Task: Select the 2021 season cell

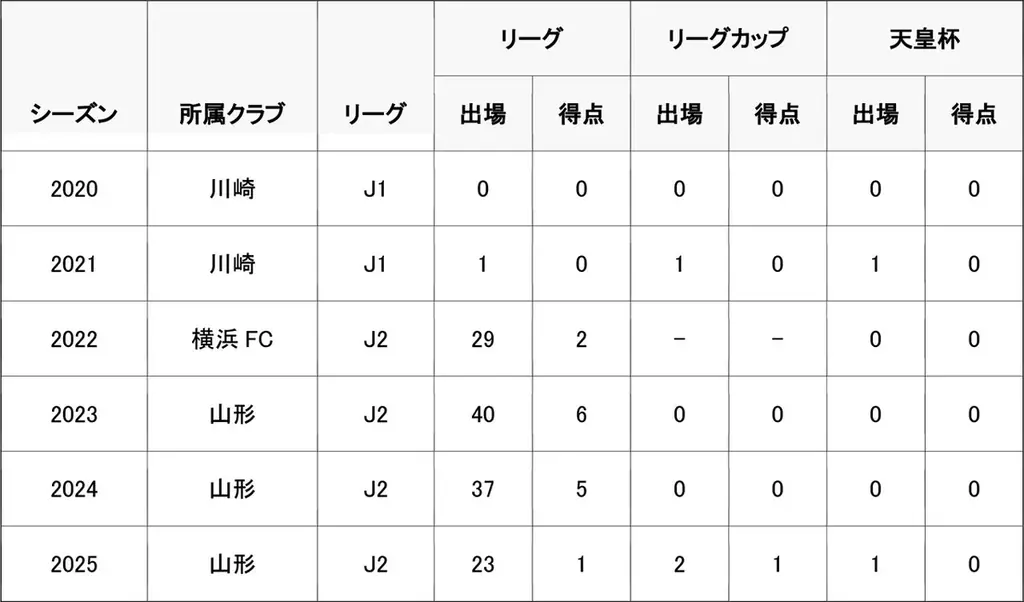Action: pos(74,264)
